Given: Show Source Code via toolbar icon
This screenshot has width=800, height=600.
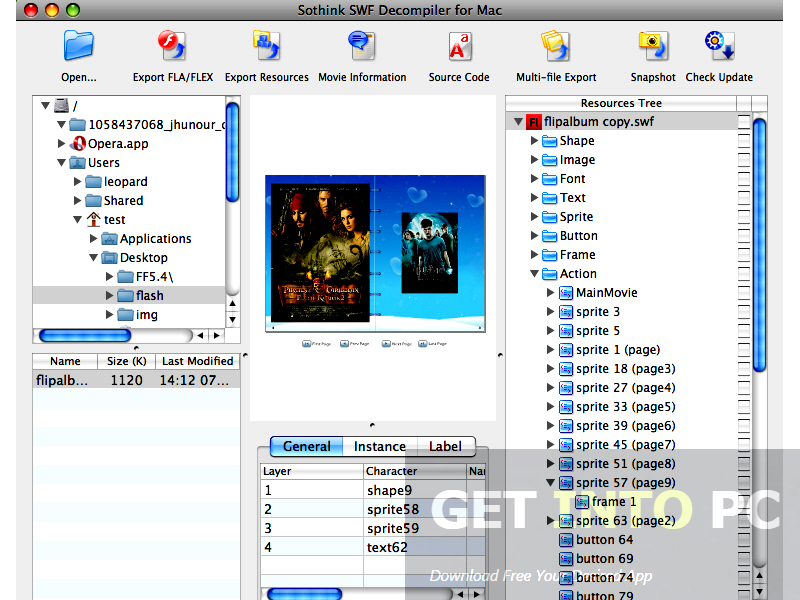Looking at the screenshot, I should tap(459, 46).
